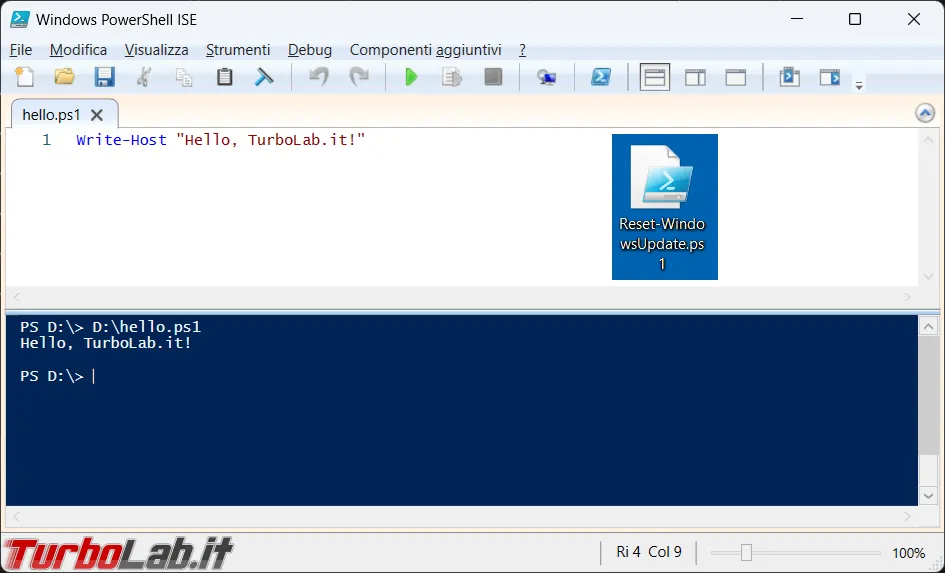The image size is (945, 573).
Task: Adjust the zoom slider in the status bar
Action: [x=746, y=553]
